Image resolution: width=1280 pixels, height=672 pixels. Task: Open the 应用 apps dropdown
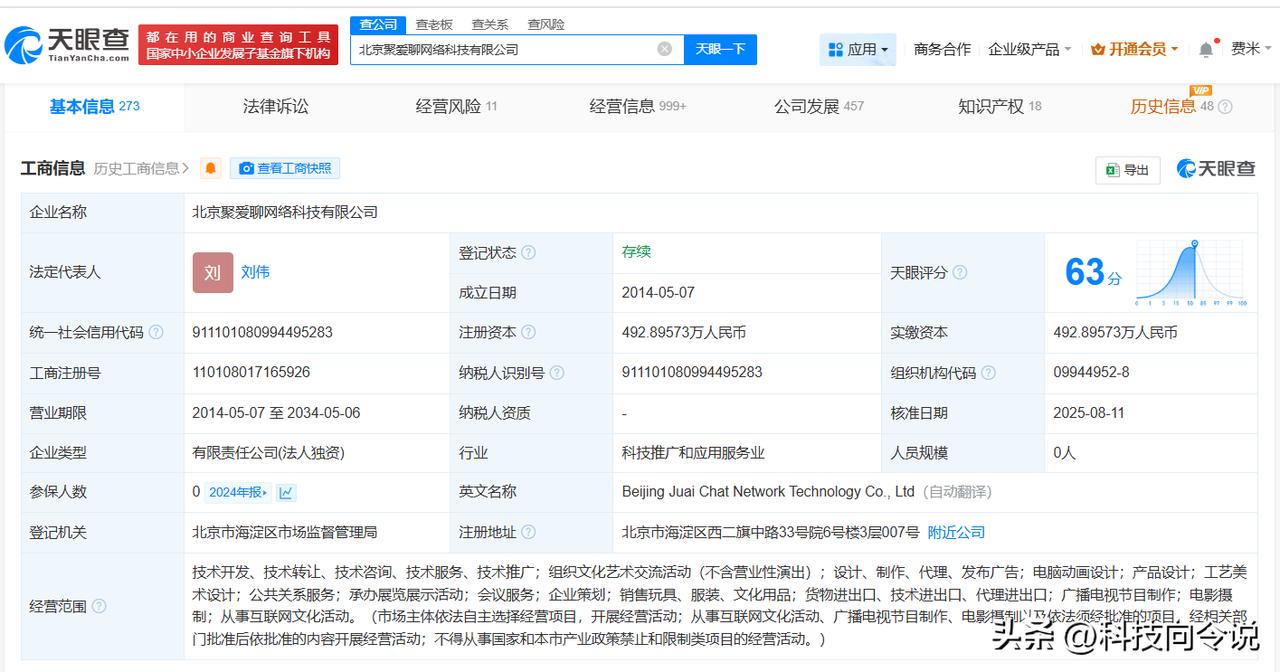click(857, 49)
